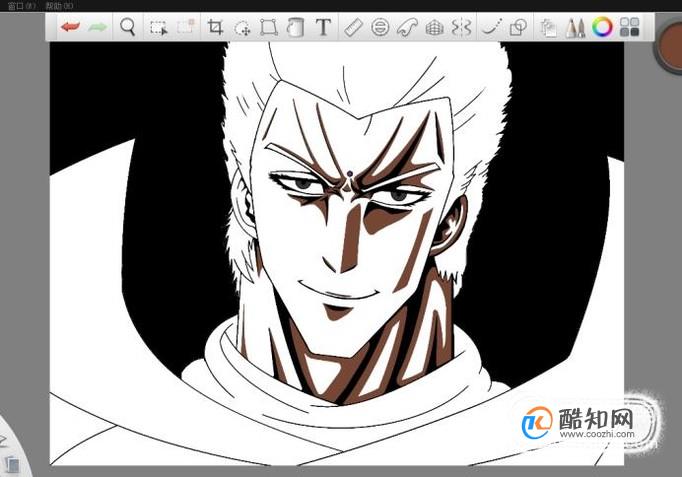Enable the French Curve tool
This screenshot has width=682, height=477.
click(x=407, y=27)
